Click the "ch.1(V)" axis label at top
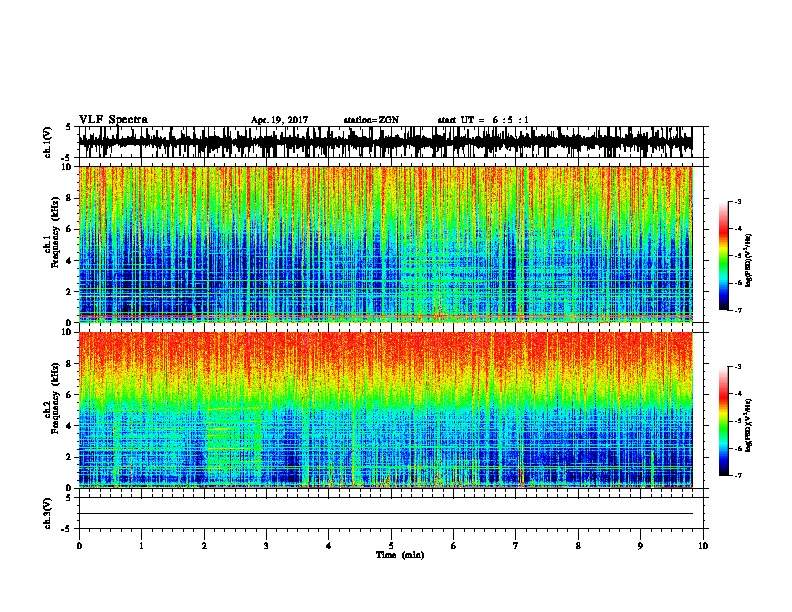The width and height of the screenshot is (792, 612). click(x=48, y=142)
